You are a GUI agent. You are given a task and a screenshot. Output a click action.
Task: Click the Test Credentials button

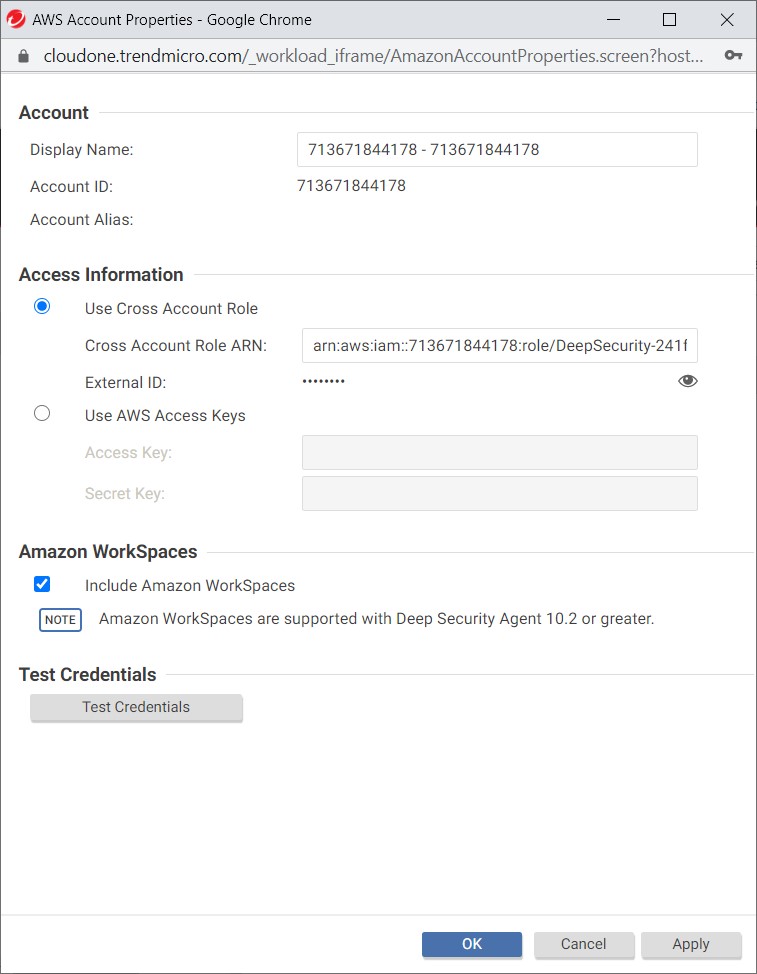pos(136,708)
